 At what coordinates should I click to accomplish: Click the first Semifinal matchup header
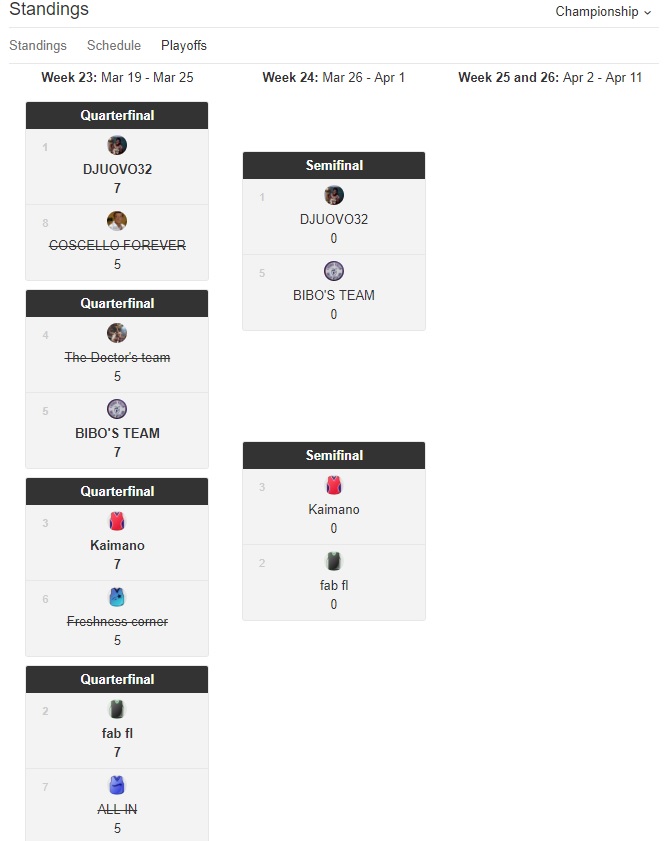pos(334,165)
